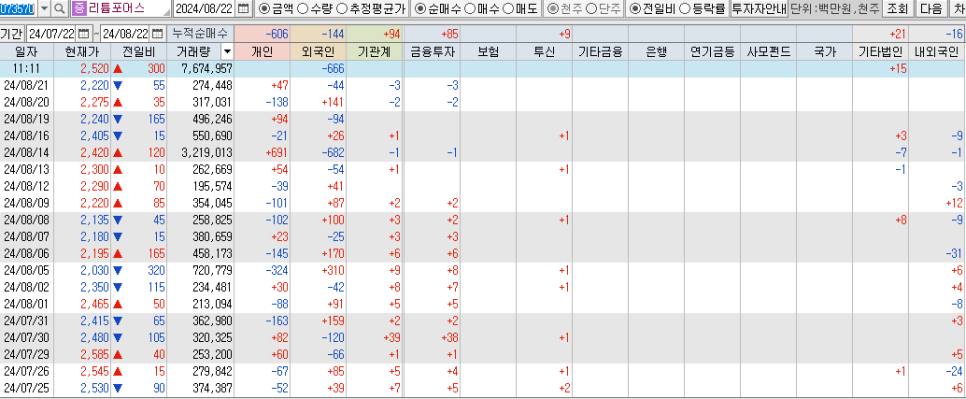966x399 pixels.
Task: Click volume cell 3,219,013
Action: (200, 153)
